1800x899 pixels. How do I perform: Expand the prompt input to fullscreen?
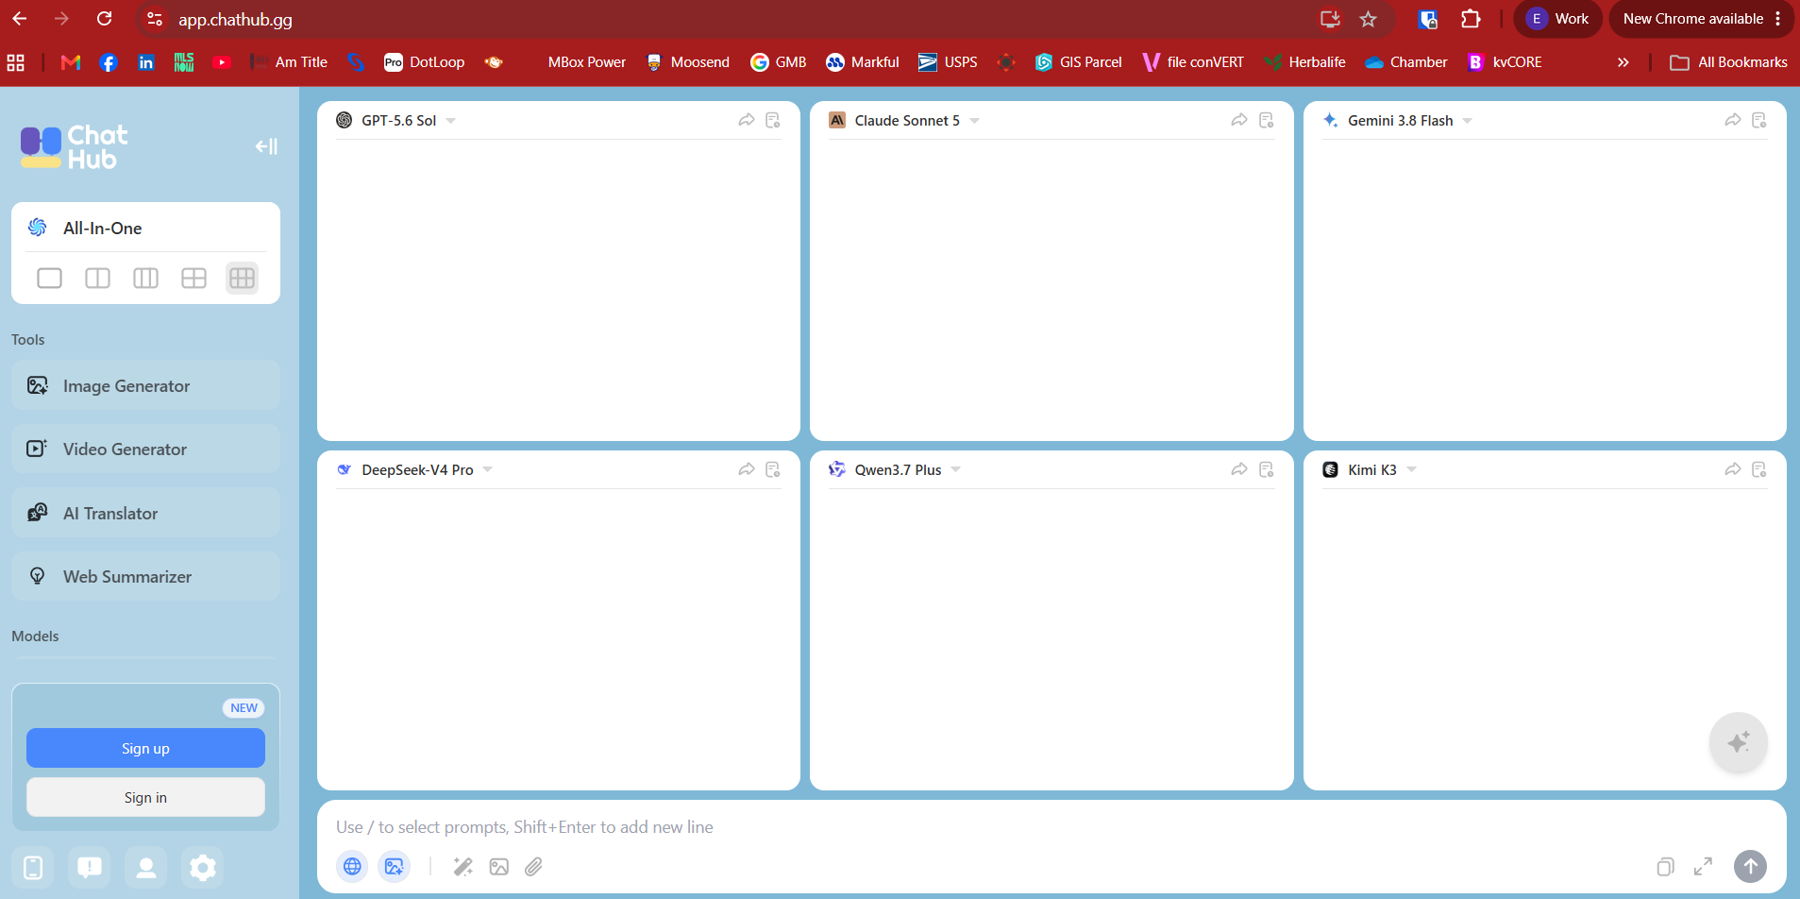tap(1703, 867)
